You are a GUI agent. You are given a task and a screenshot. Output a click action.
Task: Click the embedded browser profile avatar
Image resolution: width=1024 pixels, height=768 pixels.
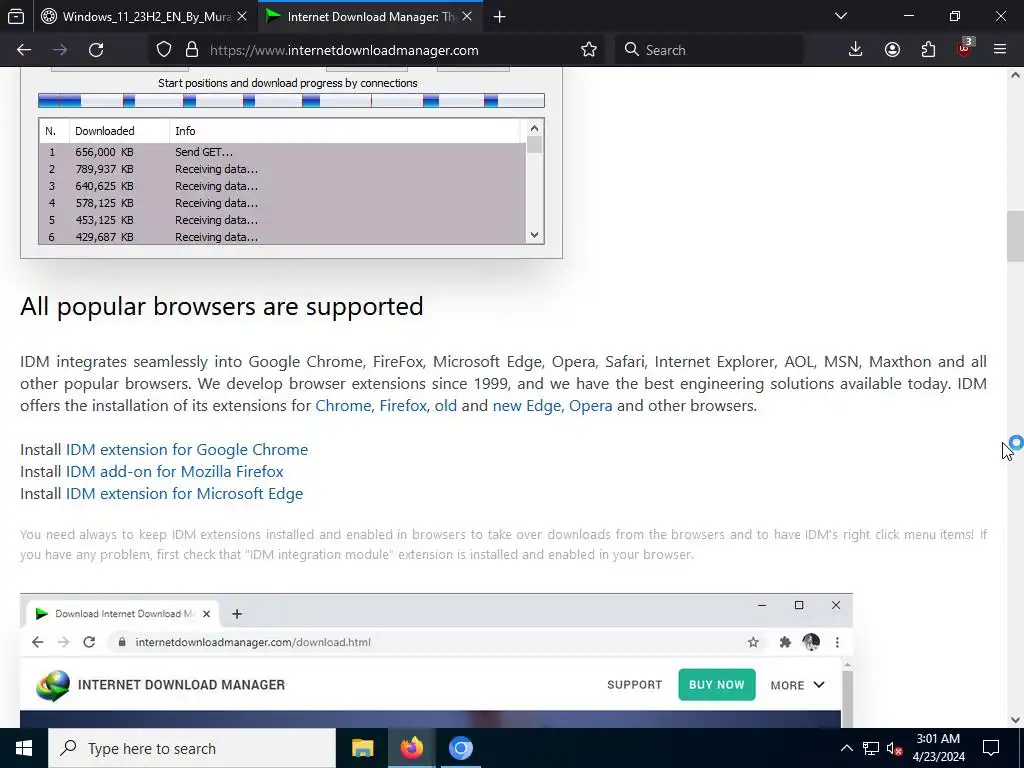pos(811,642)
